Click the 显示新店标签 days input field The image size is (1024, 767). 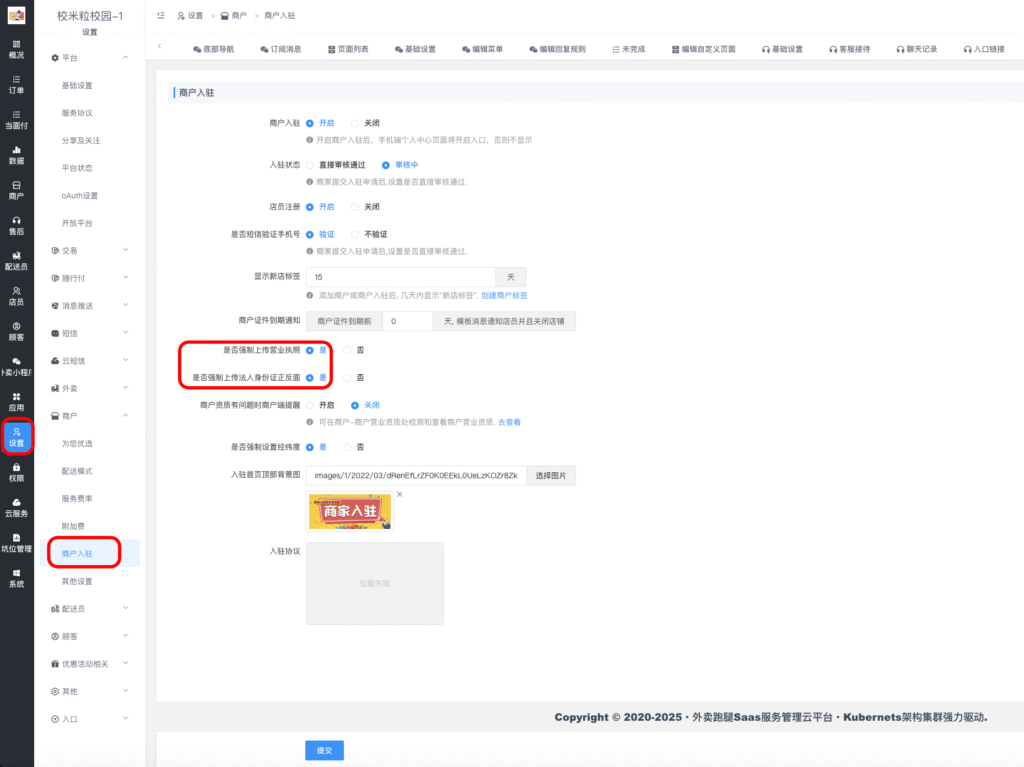(401, 277)
